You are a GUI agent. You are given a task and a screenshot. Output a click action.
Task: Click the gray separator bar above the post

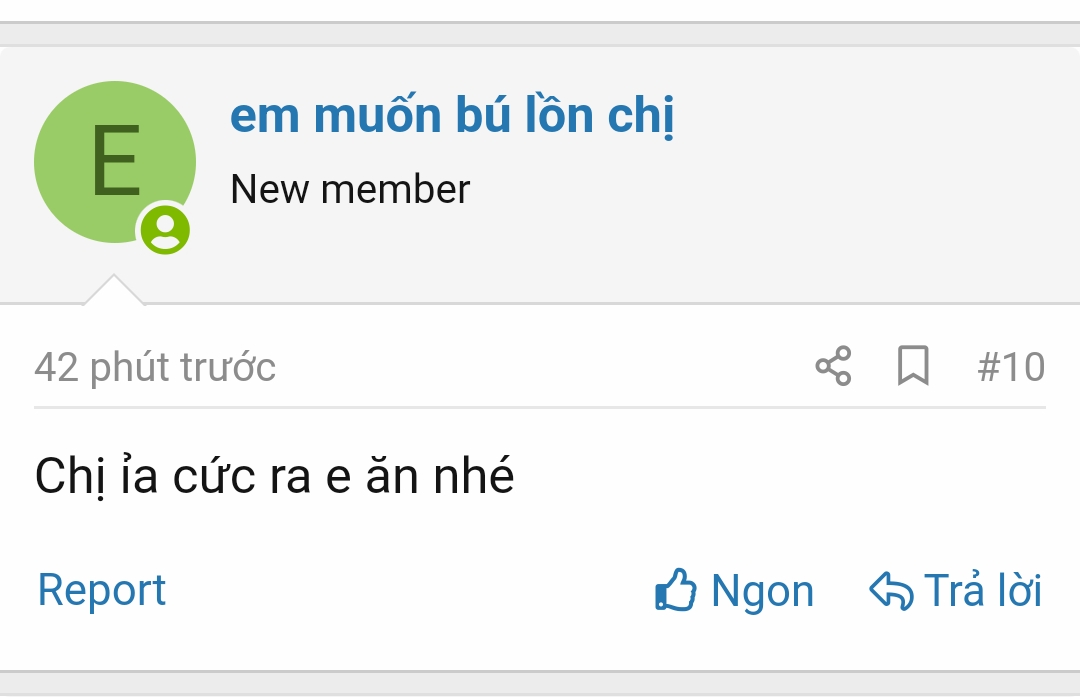point(540,34)
